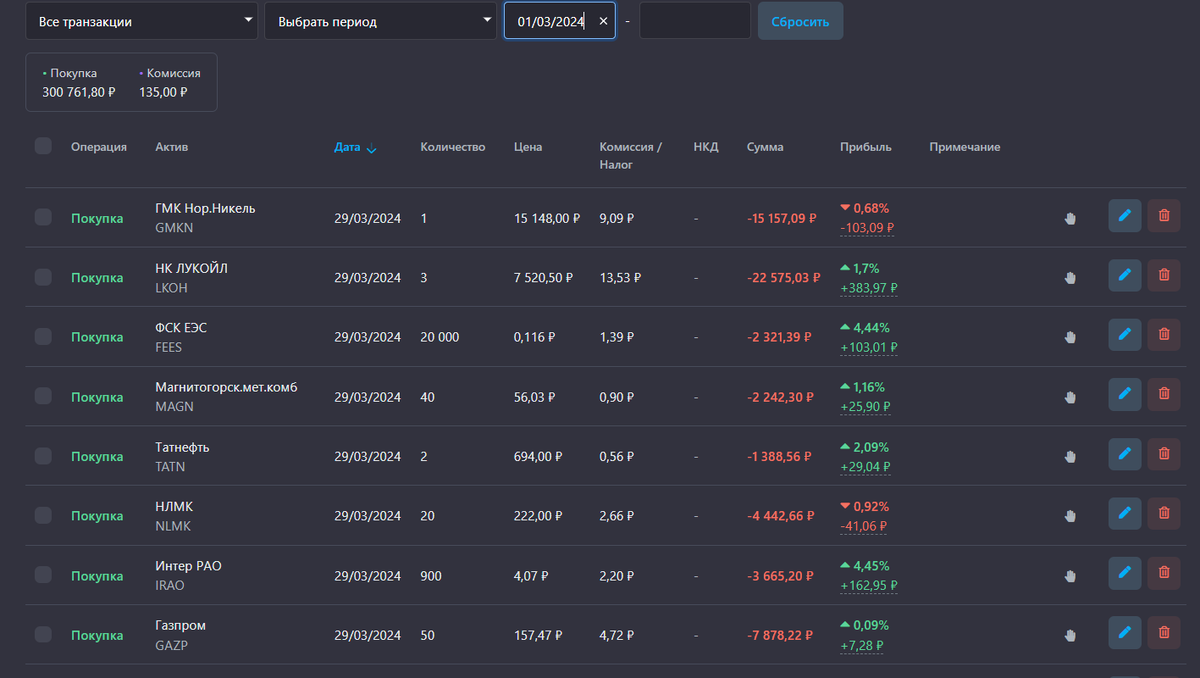This screenshot has width=1200, height=678.
Task: Click the Прибыль column header
Action: (866, 147)
